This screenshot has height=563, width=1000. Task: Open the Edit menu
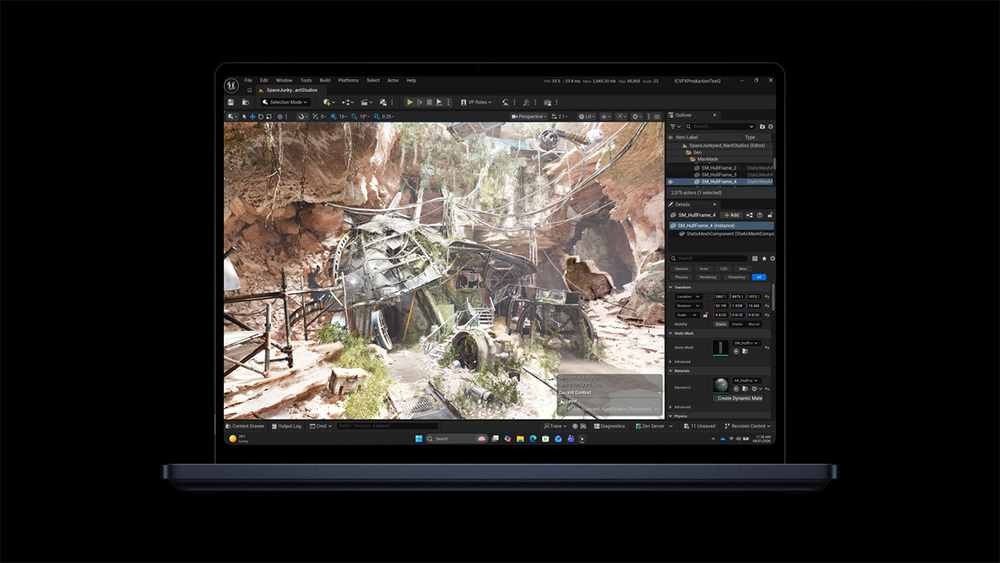(264, 80)
